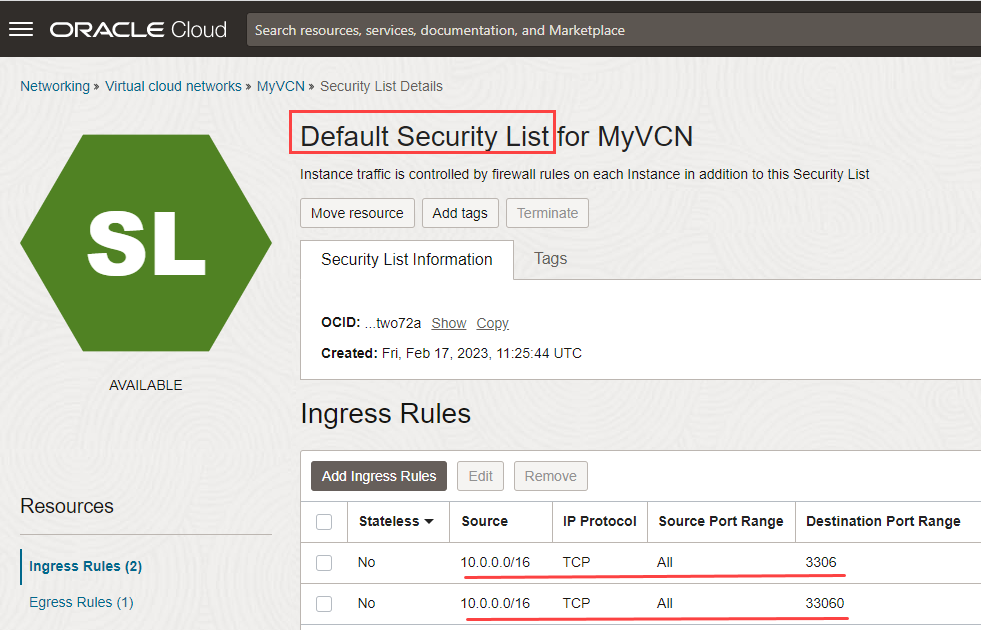Click the Oracle Cloud logo
This screenshot has width=981, height=630.
138,28
